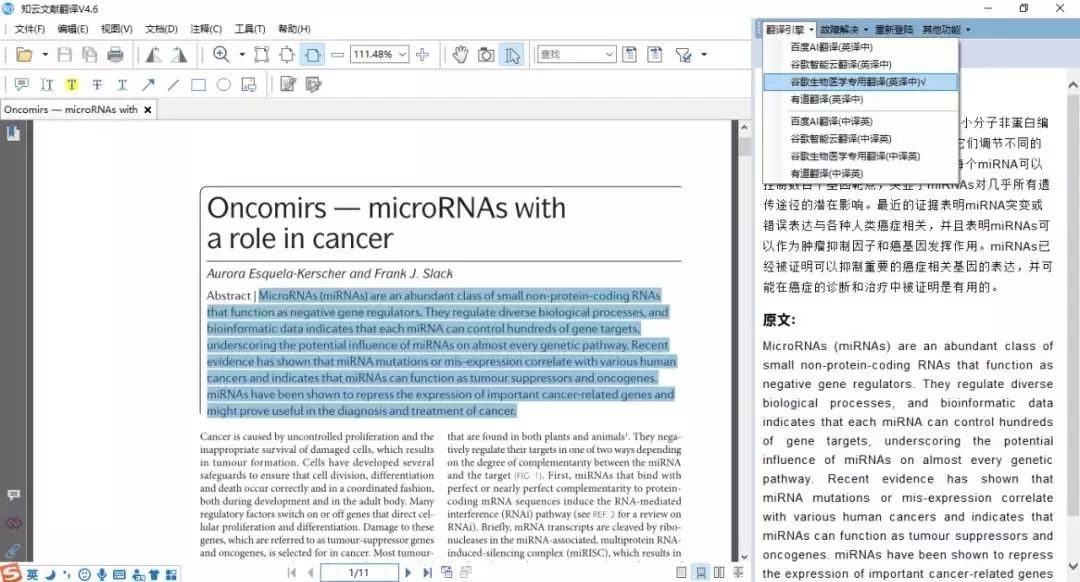
Task: Go to the next page arrow
Action: click(408, 572)
